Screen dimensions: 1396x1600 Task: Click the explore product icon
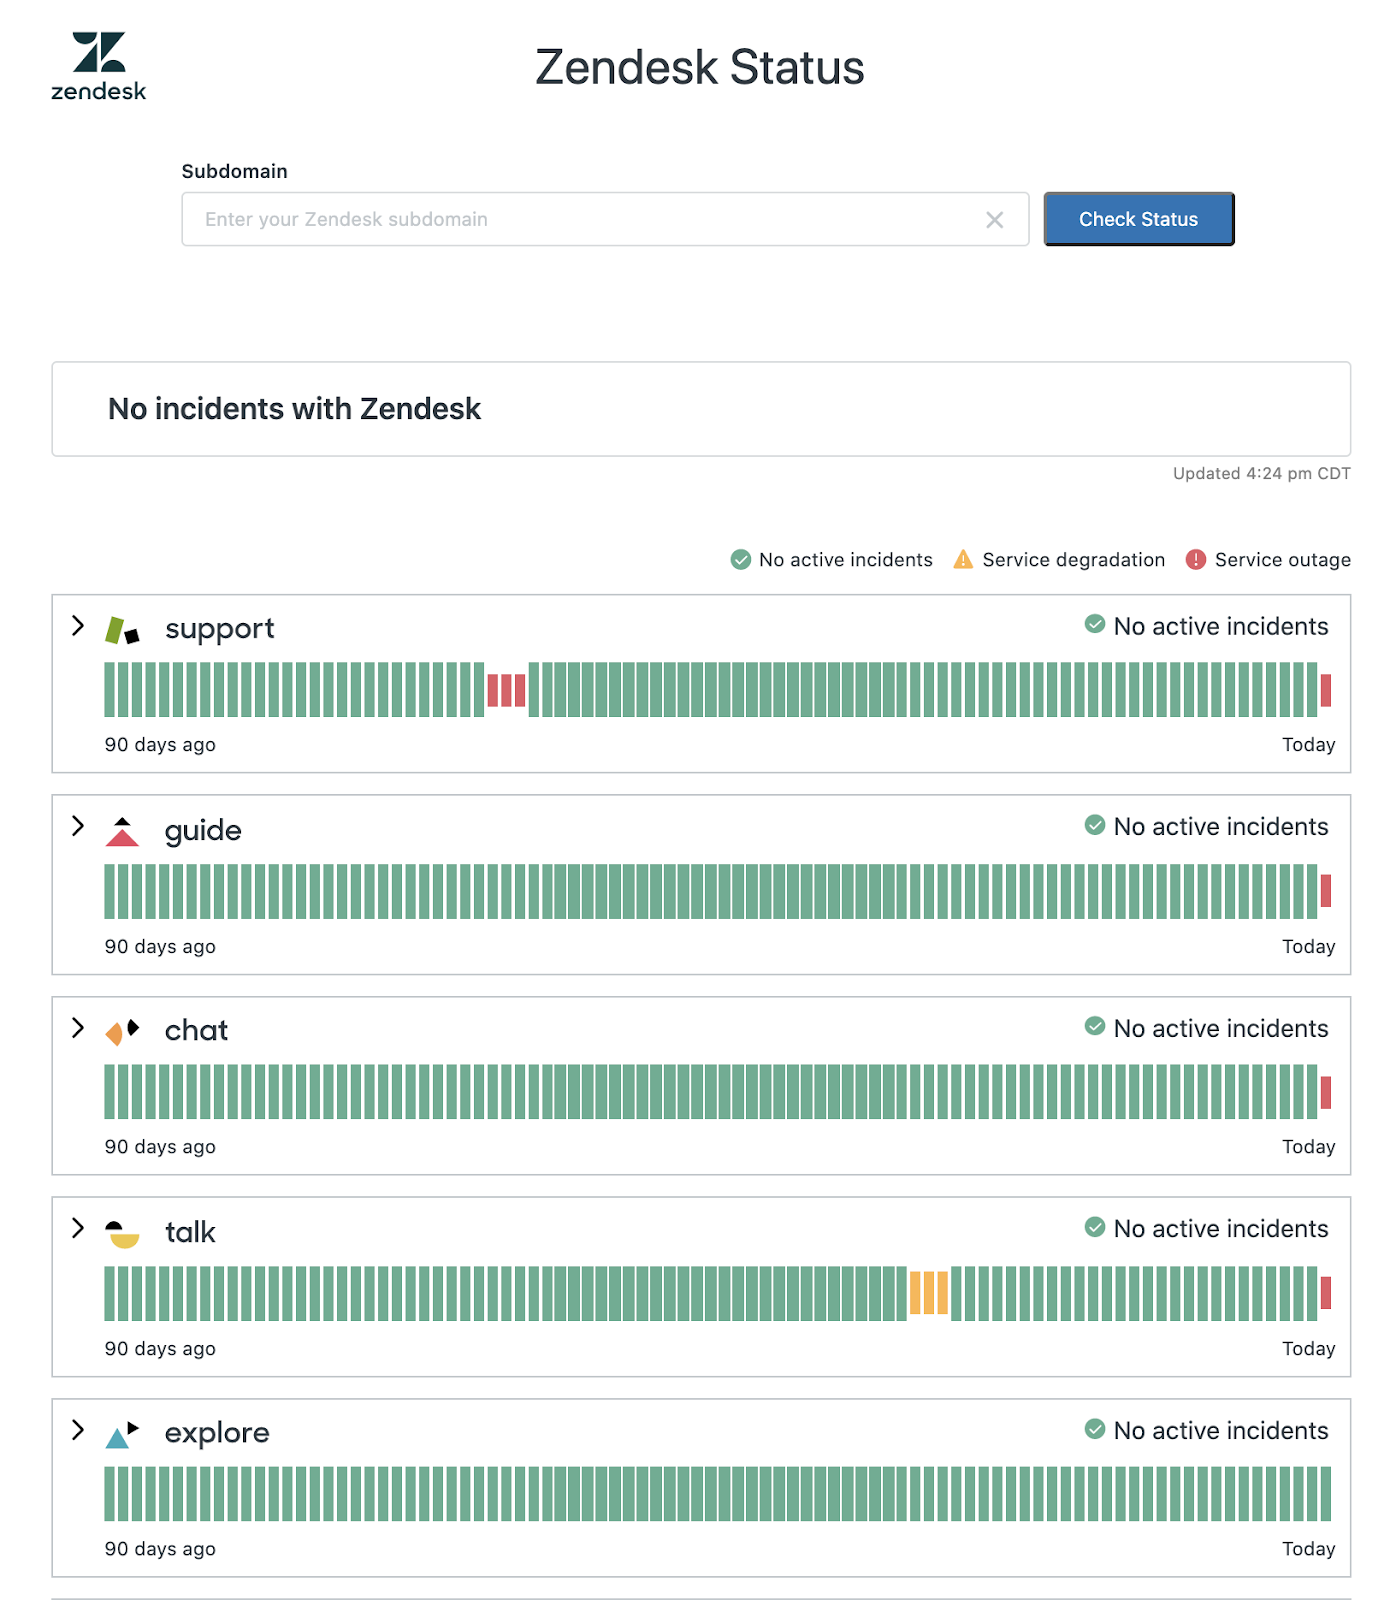122,1434
